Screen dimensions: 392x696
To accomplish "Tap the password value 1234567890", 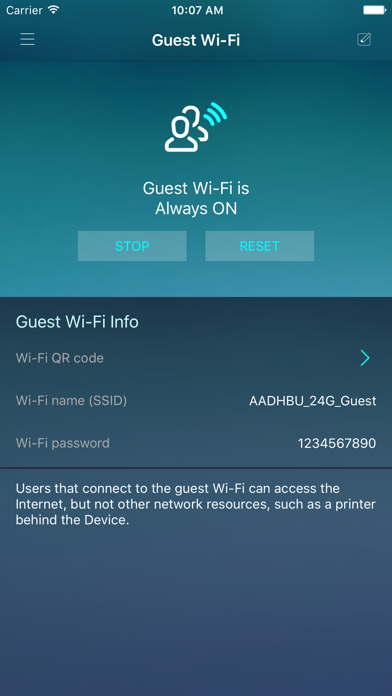I will point(337,443).
